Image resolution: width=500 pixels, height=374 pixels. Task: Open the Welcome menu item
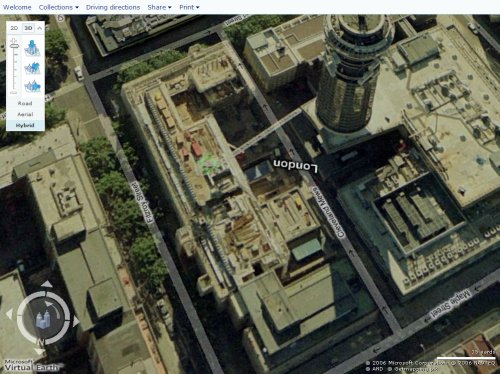[17, 7]
